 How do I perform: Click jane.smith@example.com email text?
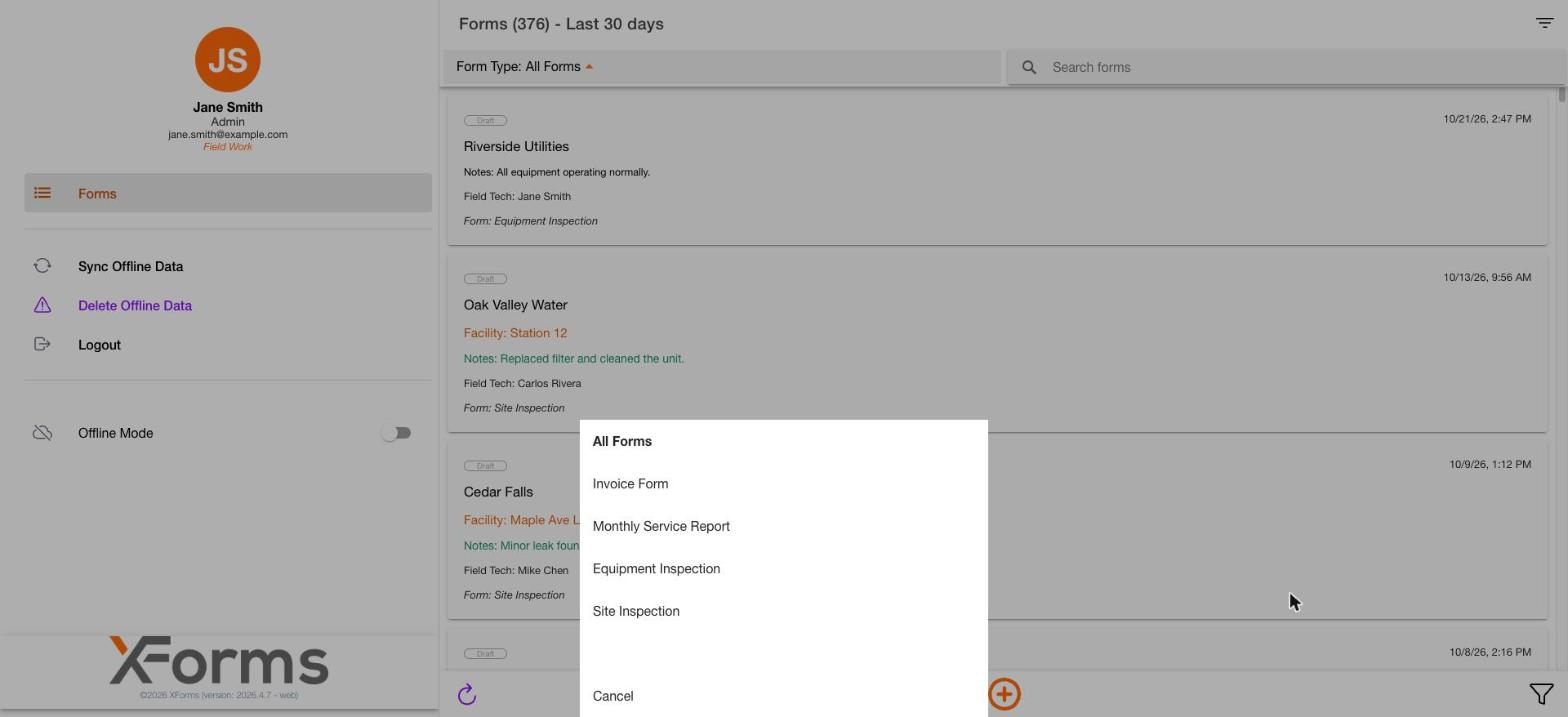coord(228,134)
